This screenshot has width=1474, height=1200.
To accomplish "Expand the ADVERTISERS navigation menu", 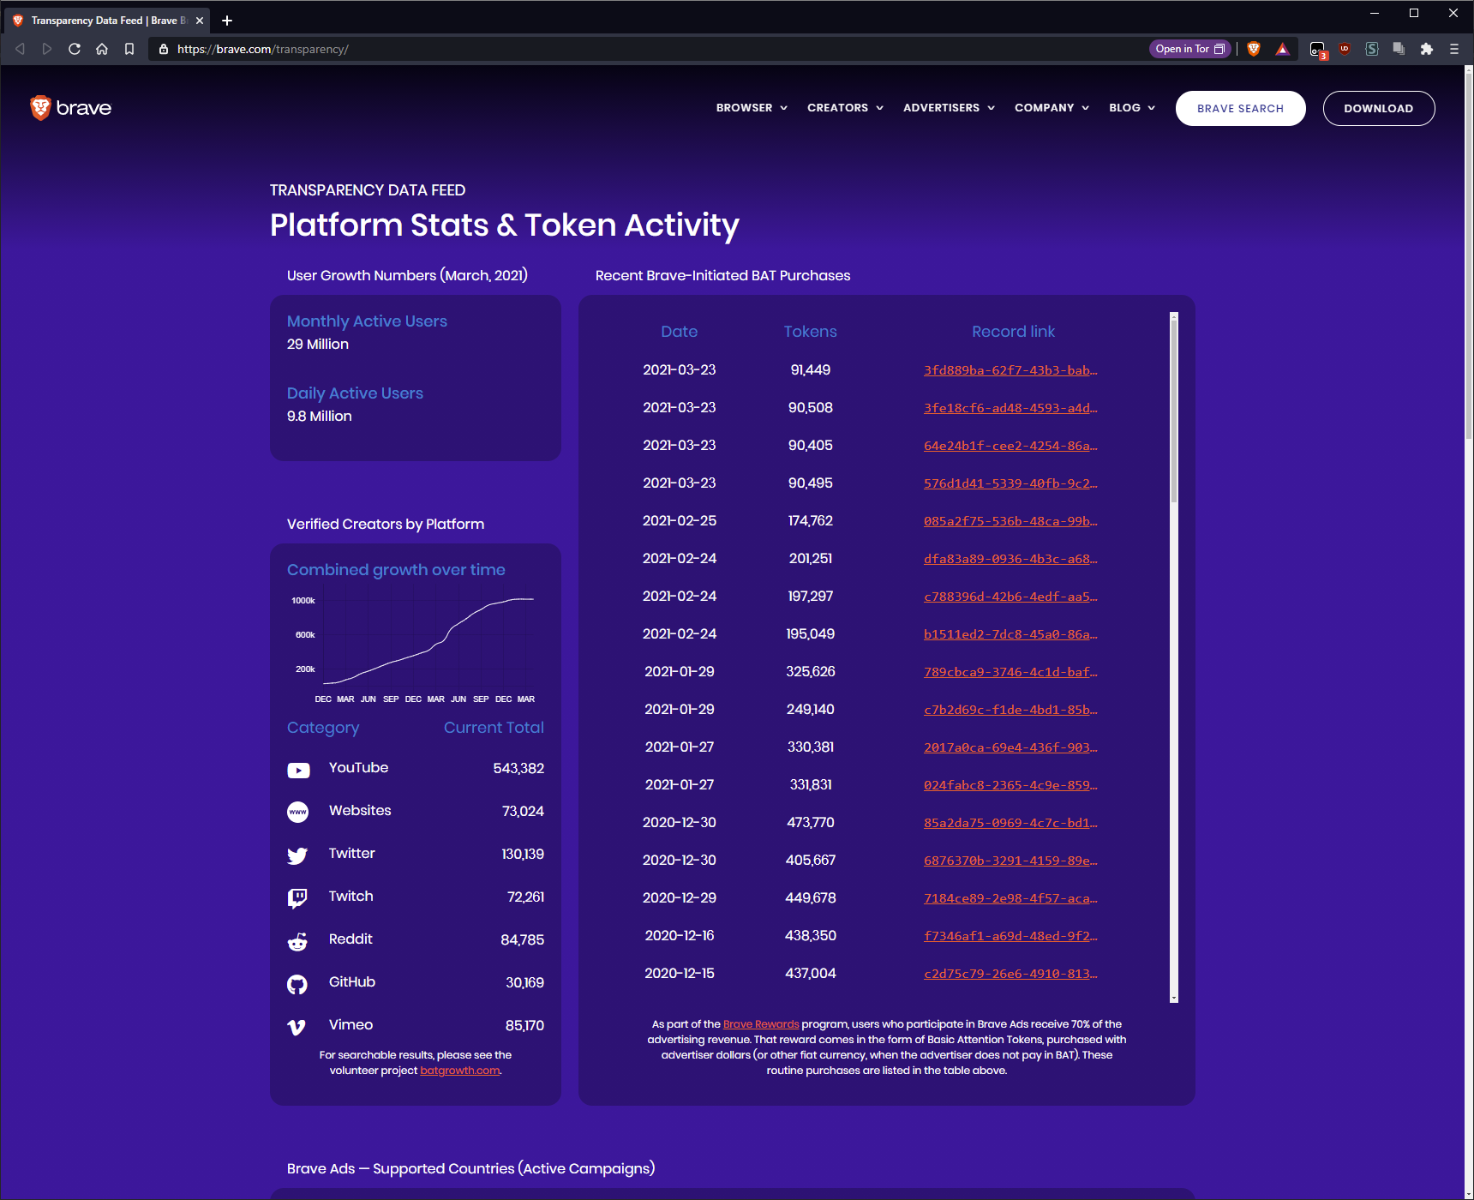I will [949, 108].
